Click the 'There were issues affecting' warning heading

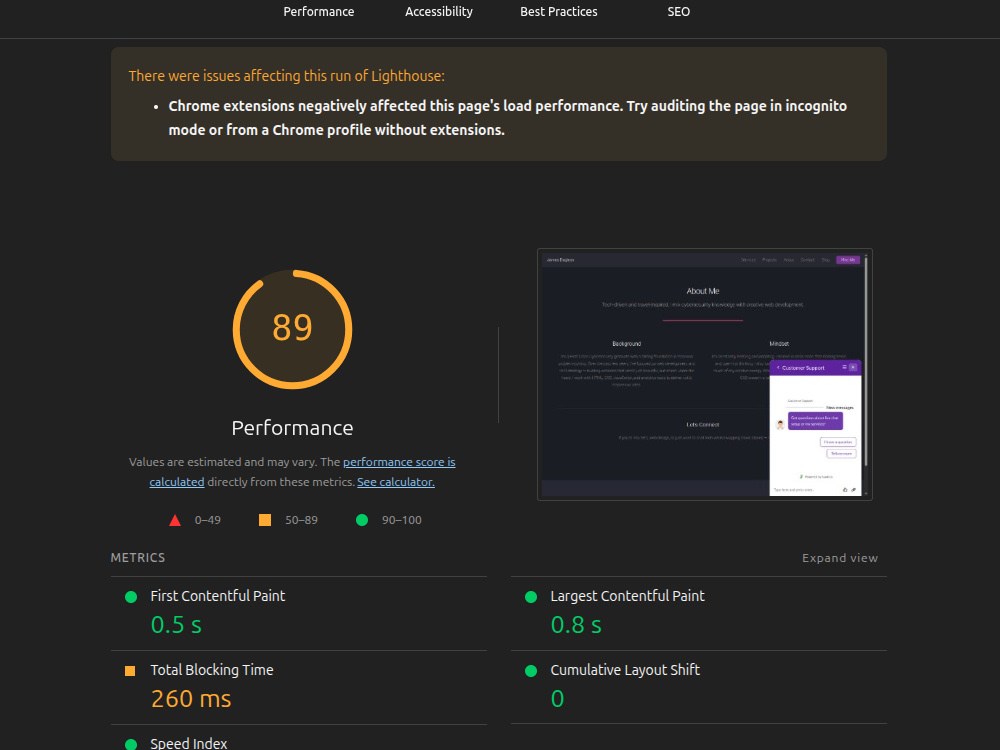[x=286, y=76]
